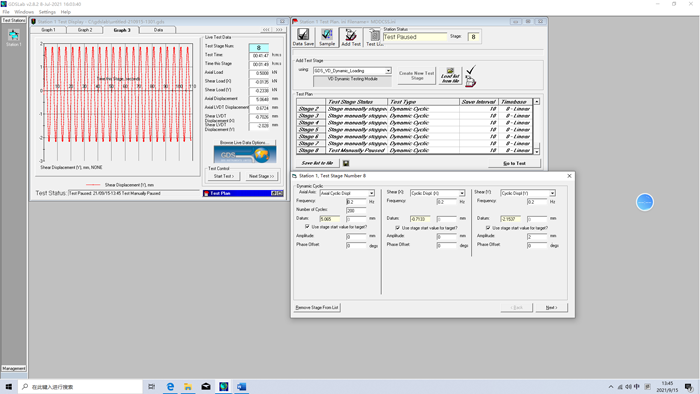
Task: Open the Test List toolbar icon
Action: click(375, 37)
